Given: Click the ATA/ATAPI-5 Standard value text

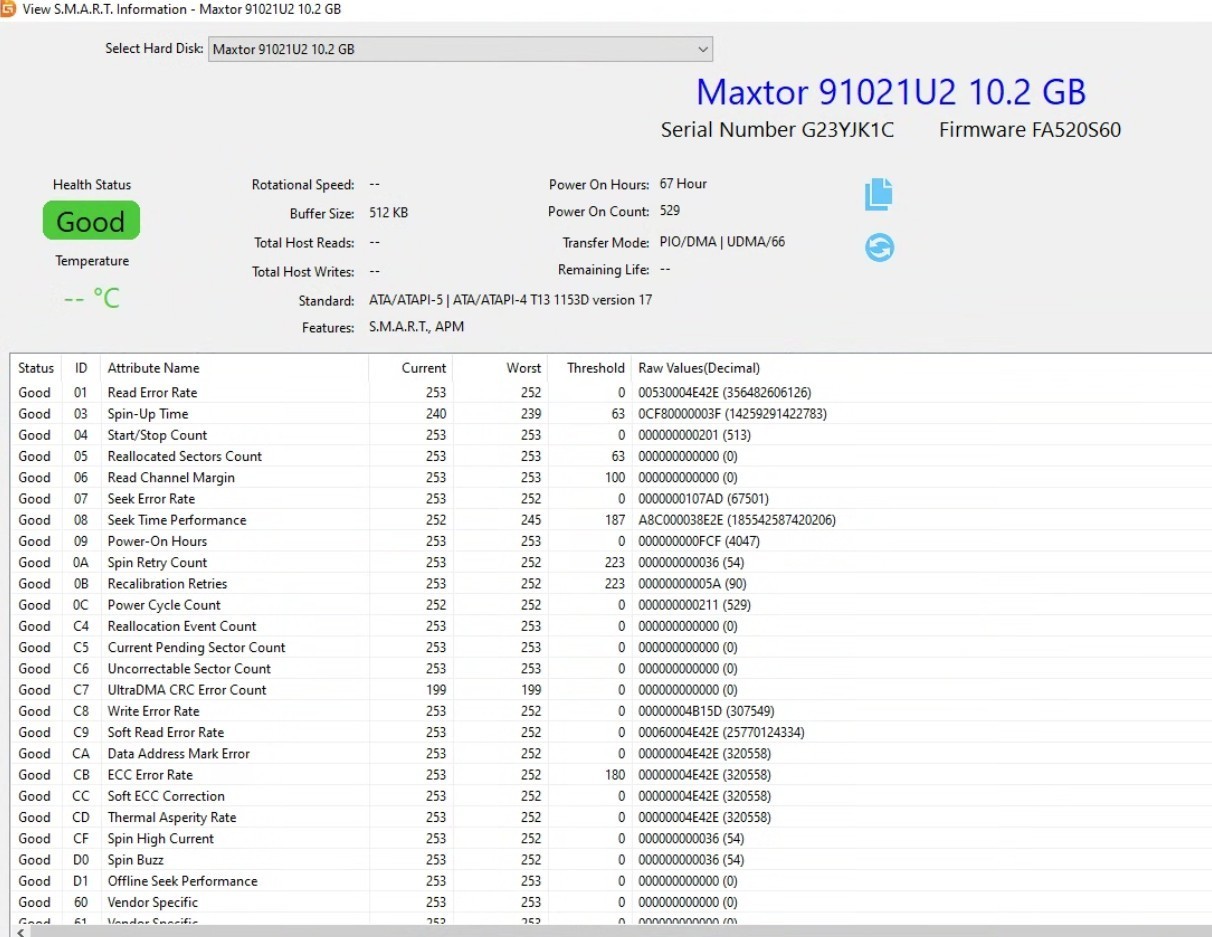Looking at the screenshot, I should (x=510, y=300).
